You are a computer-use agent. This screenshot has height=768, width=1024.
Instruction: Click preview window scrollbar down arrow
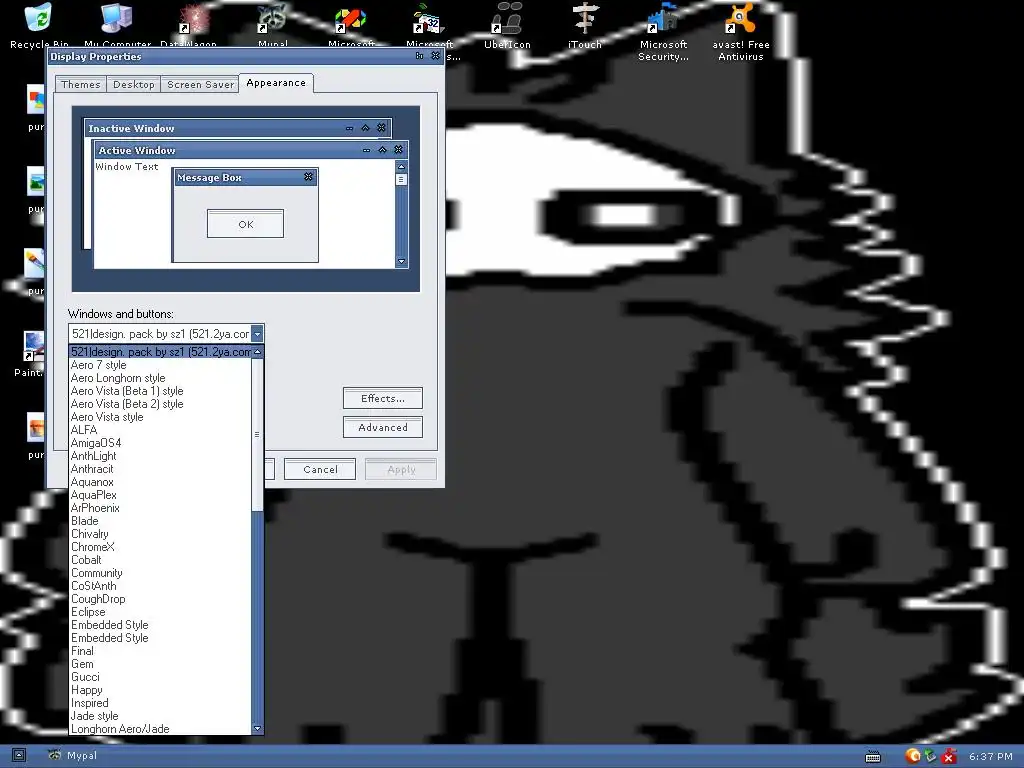[x=402, y=261]
